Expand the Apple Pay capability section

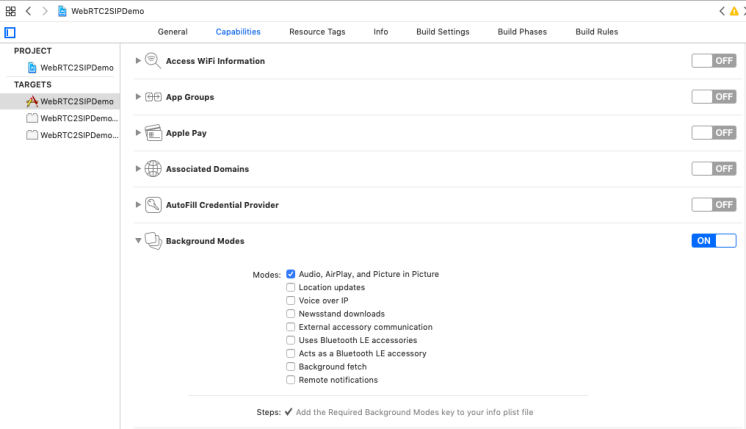[138, 133]
